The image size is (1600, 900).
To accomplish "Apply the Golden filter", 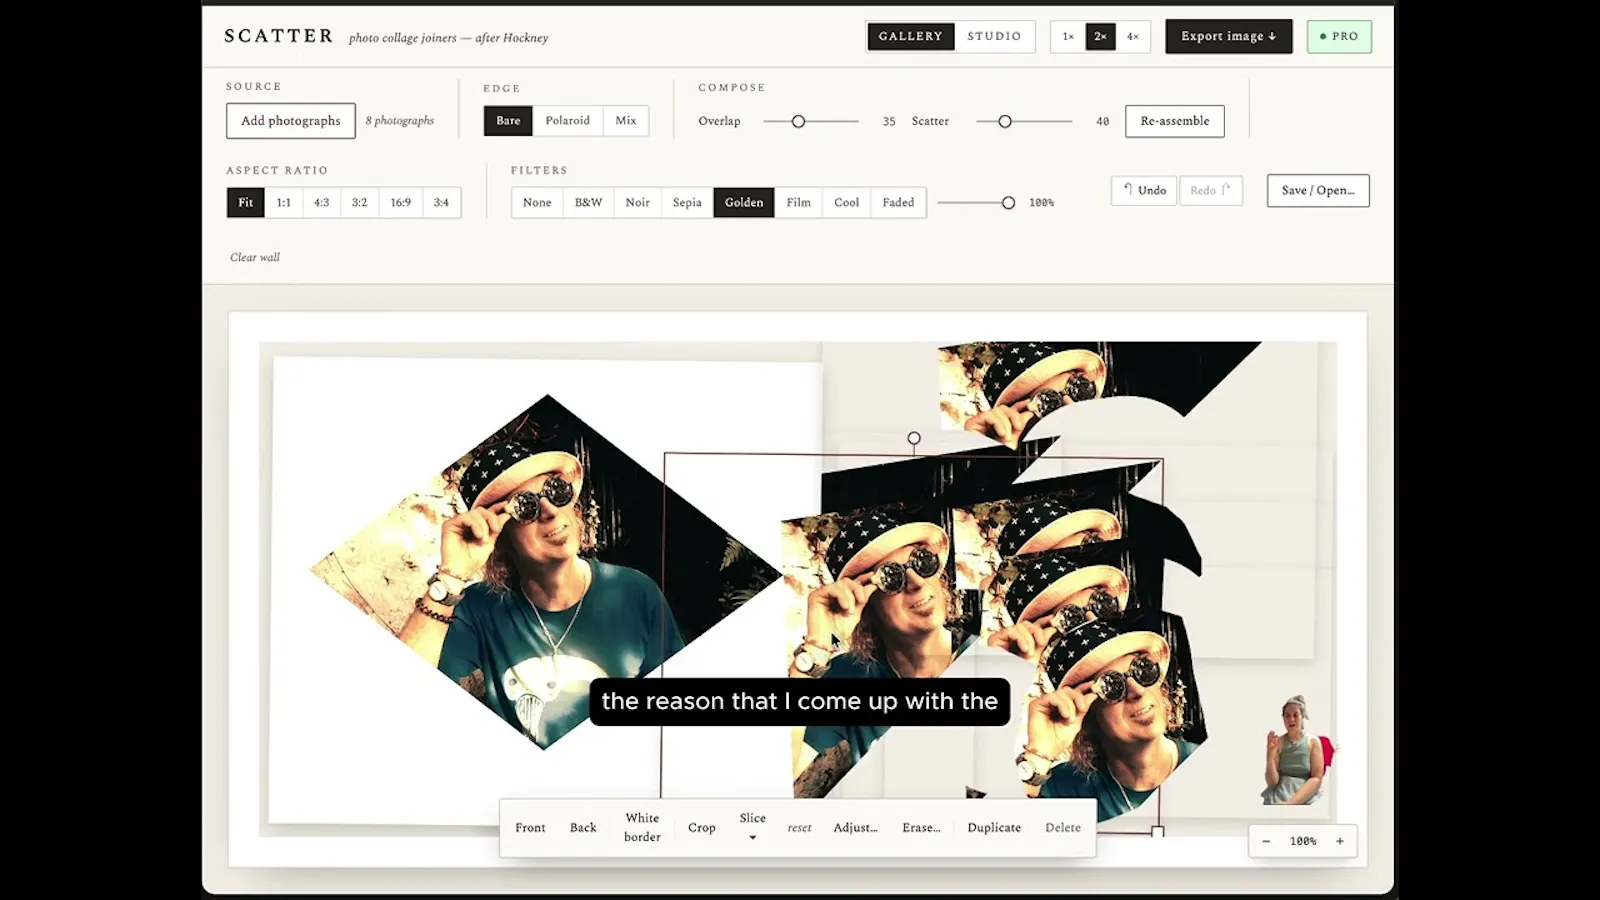I will coord(744,202).
